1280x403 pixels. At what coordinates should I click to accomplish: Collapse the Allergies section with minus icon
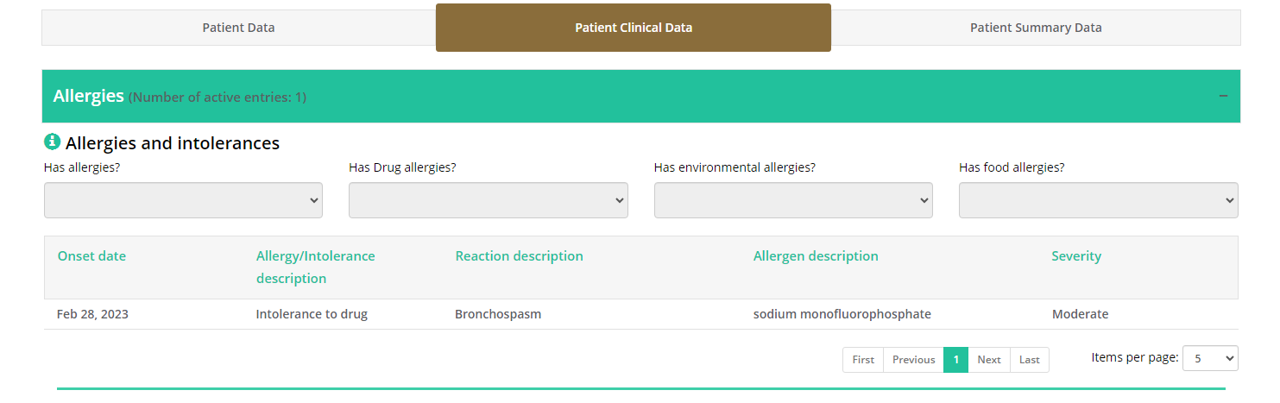1223,96
